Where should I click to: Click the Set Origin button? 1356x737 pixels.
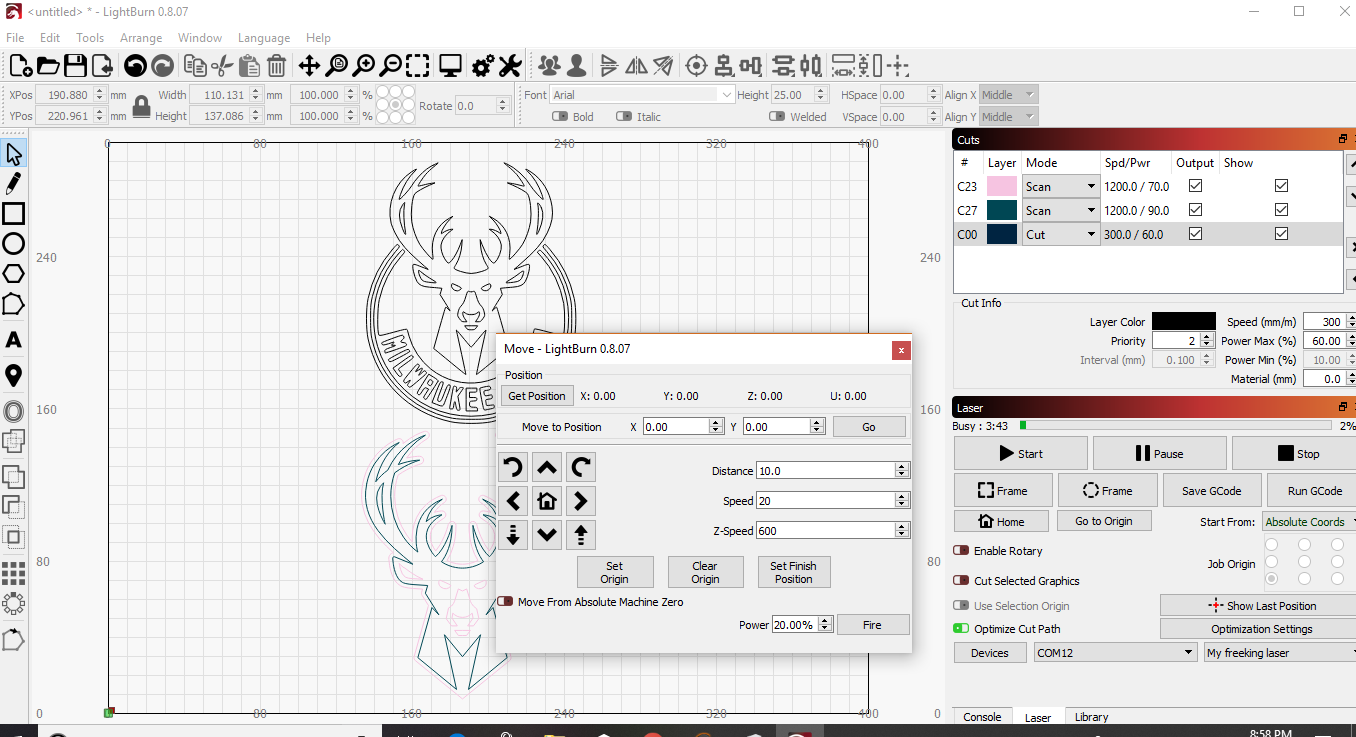(614, 572)
